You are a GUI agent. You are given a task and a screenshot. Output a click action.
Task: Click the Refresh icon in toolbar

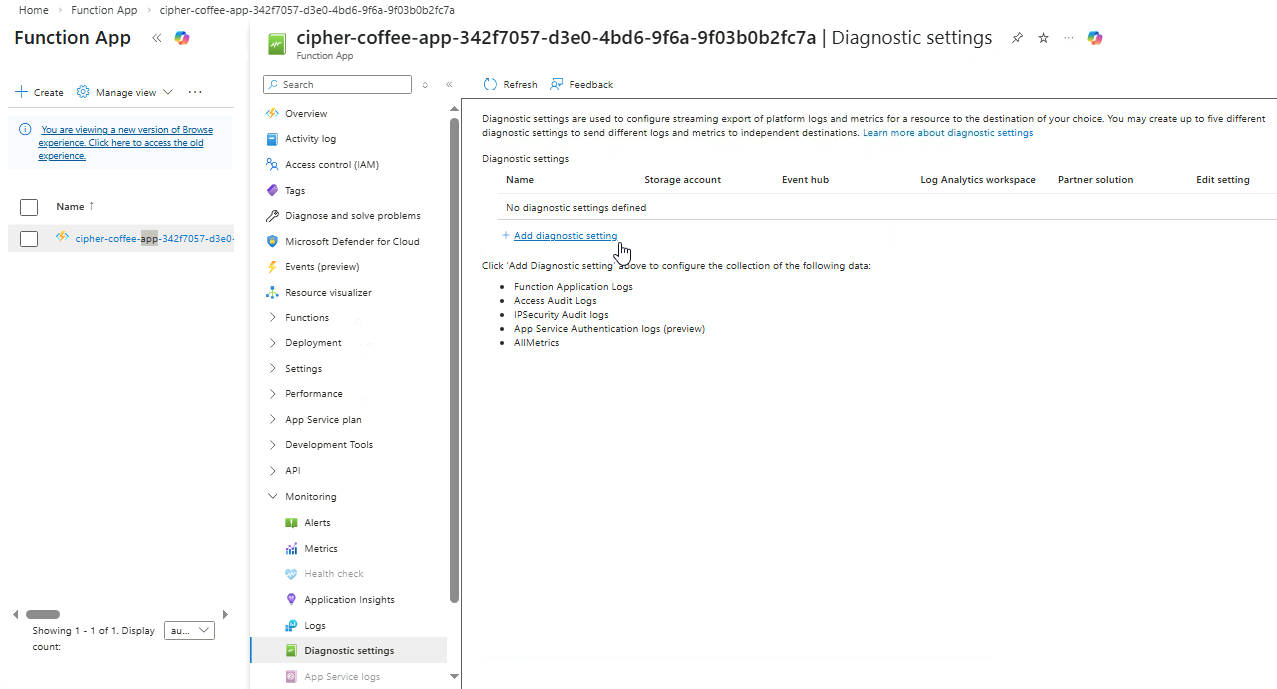point(490,85)
